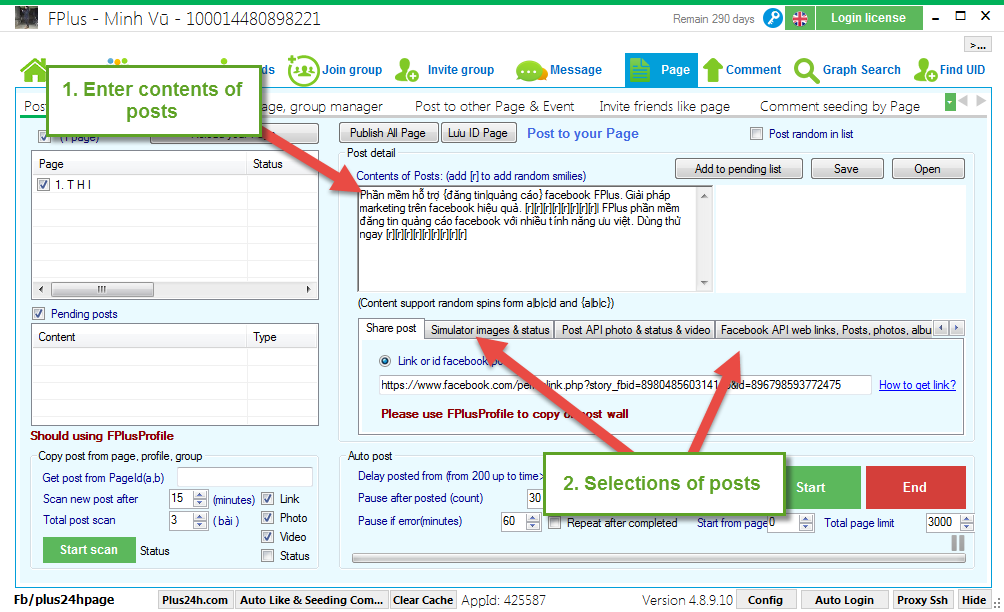Click the Publish All Page button
The width and height of the screenshot is (1004, 612).
point(388,133)
